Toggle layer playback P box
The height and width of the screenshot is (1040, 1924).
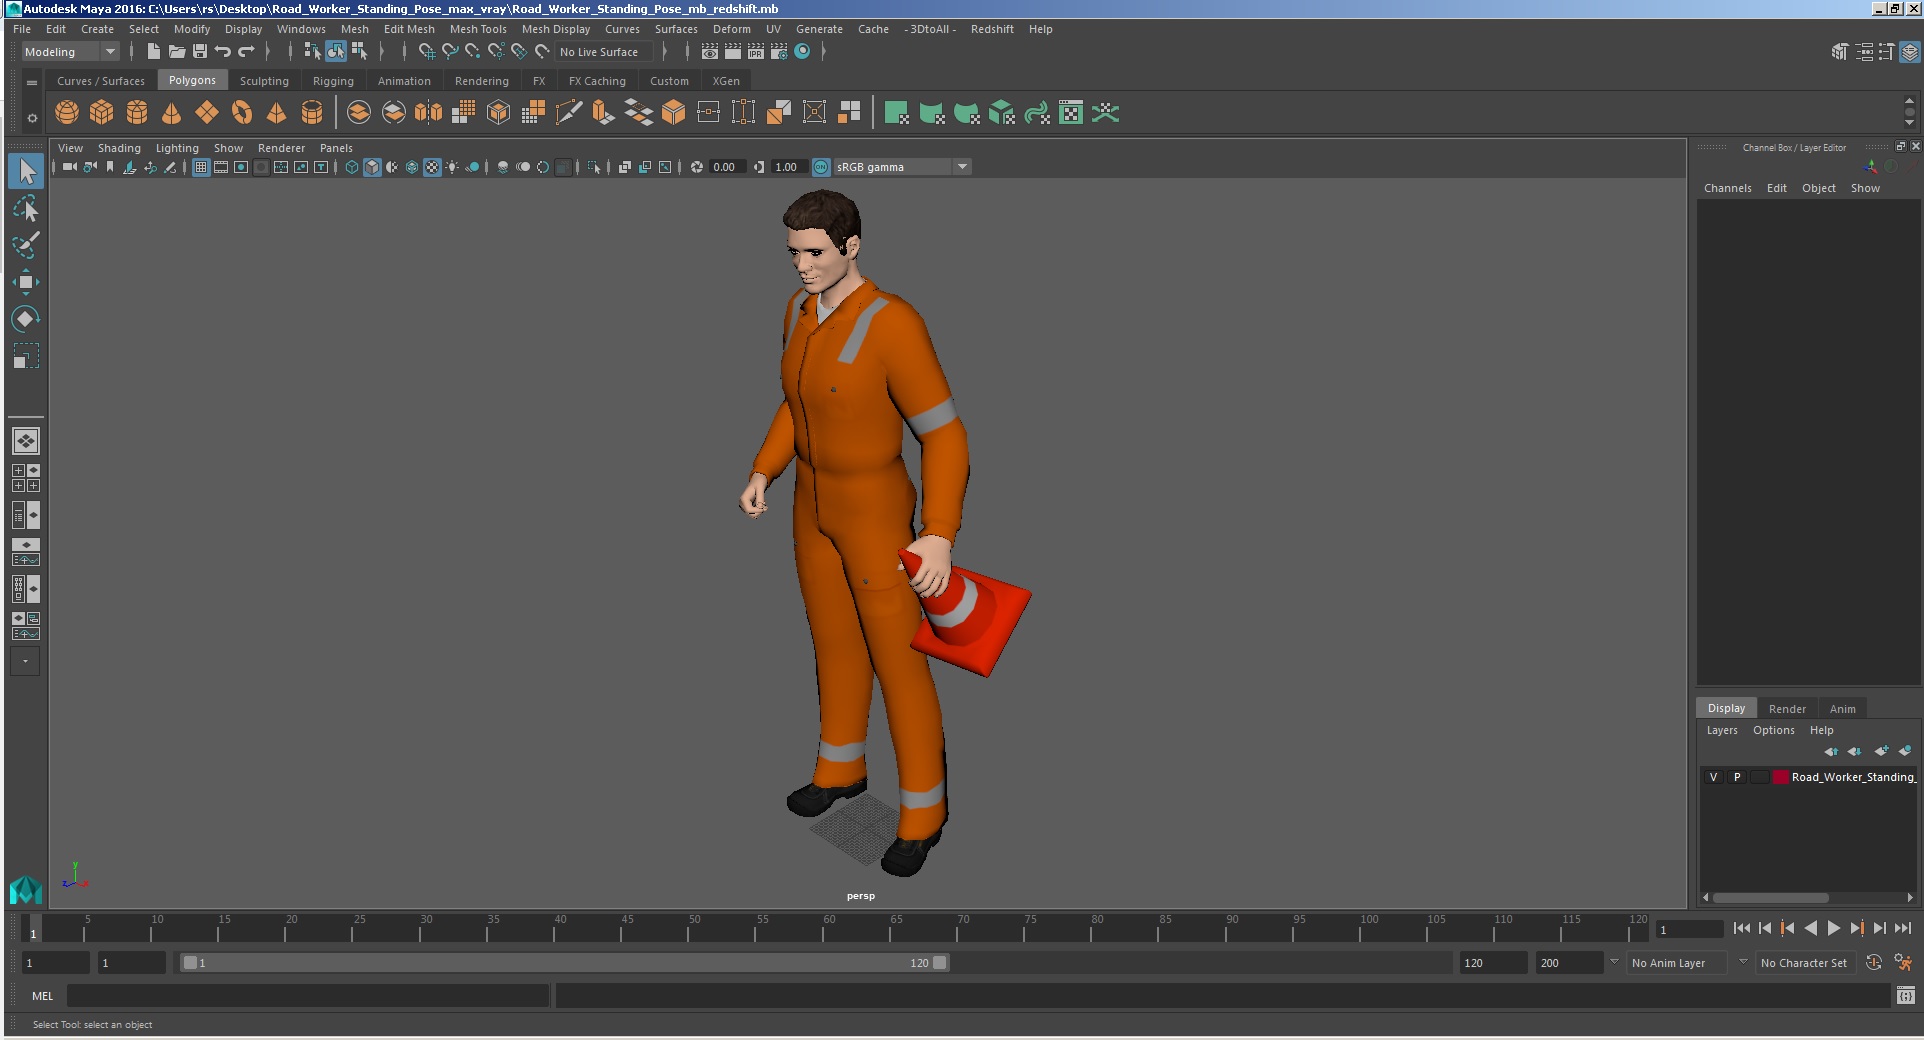pos(1737,777)
